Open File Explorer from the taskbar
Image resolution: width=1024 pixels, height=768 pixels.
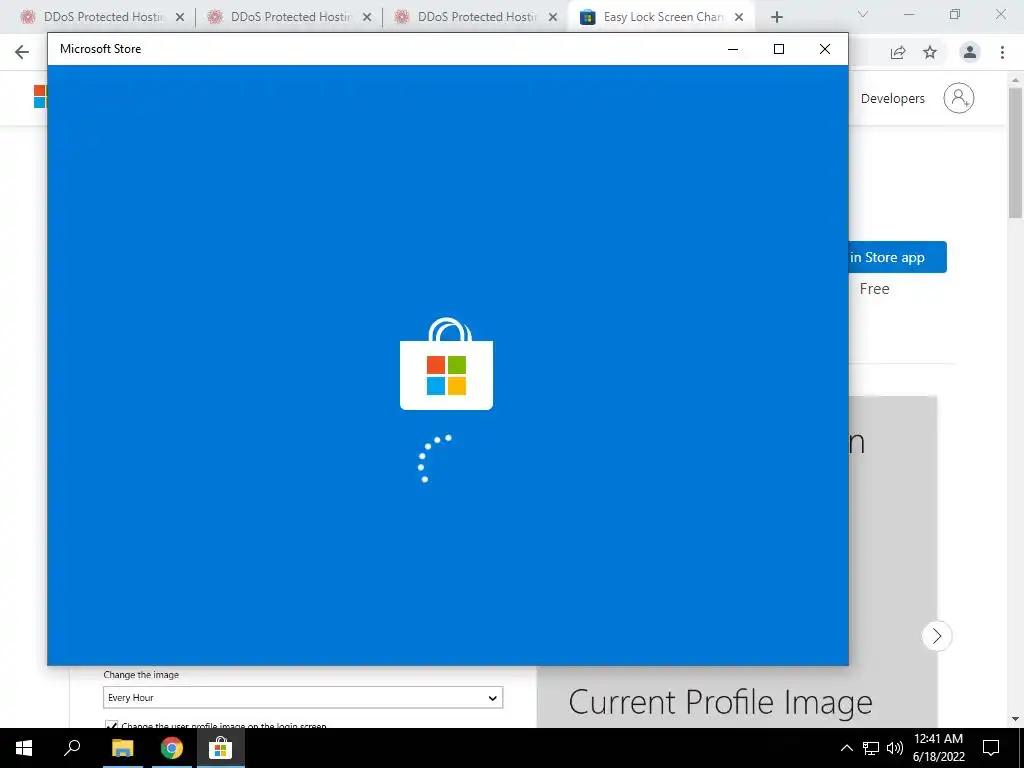pos(122,748)
